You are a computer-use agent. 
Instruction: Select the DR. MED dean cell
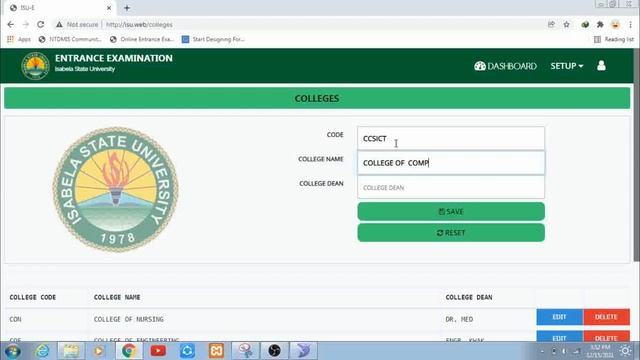point(459,319)
